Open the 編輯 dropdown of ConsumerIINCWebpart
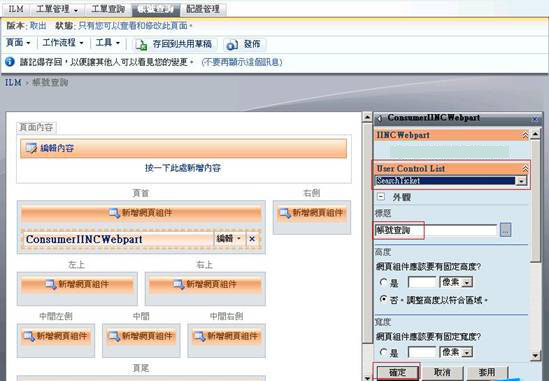549x381 pixels. (x=229, y=239)
